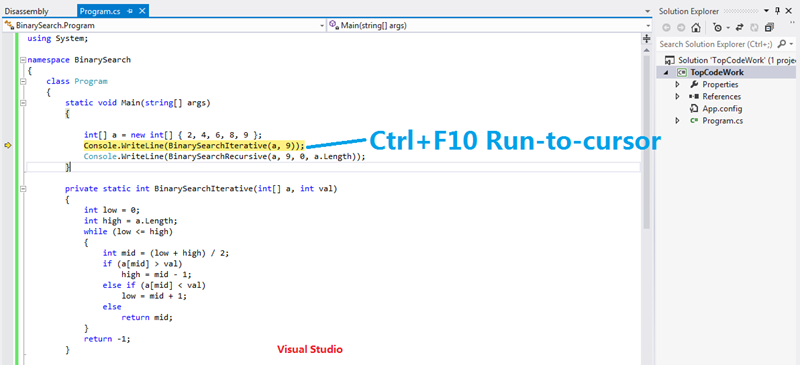Click the App.config file icon
Screen dimensions: 800x365
694,109
